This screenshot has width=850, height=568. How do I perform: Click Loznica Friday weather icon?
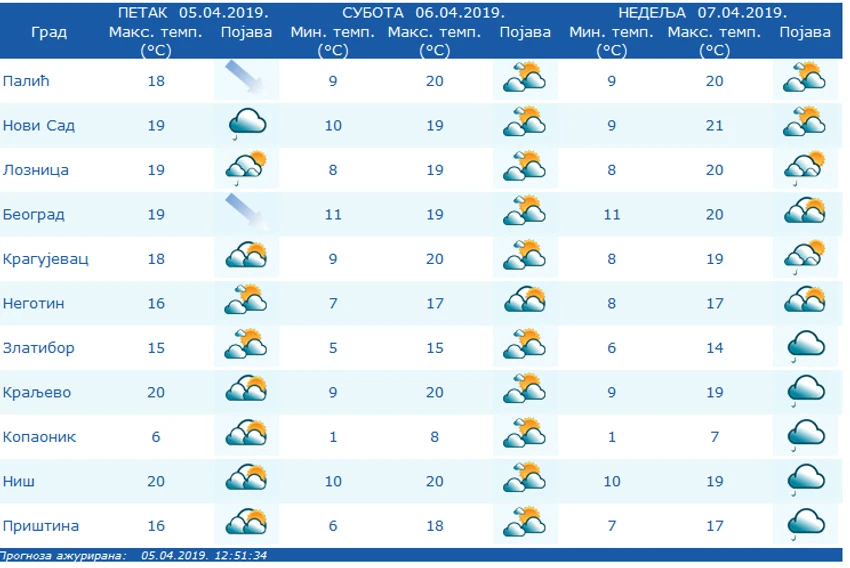pos(246,168)
